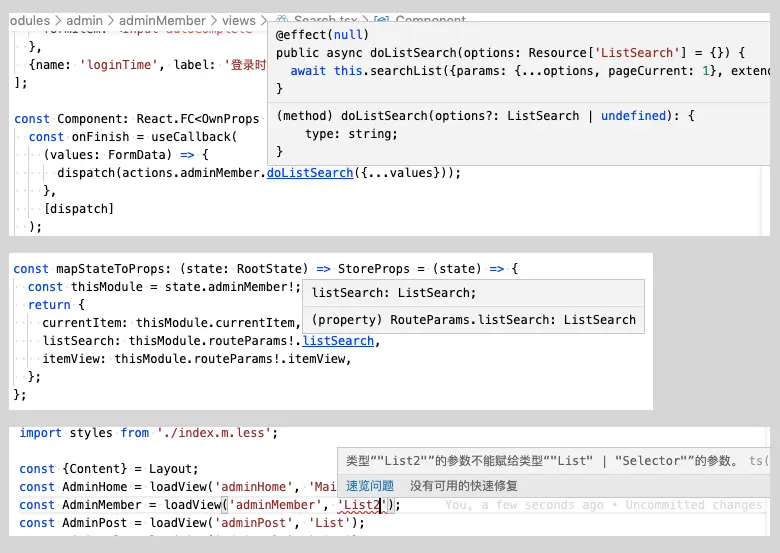Follow the doListSearch link in dispatch call
Viewport: 780px width, 553px height.
tap(310, 173)
